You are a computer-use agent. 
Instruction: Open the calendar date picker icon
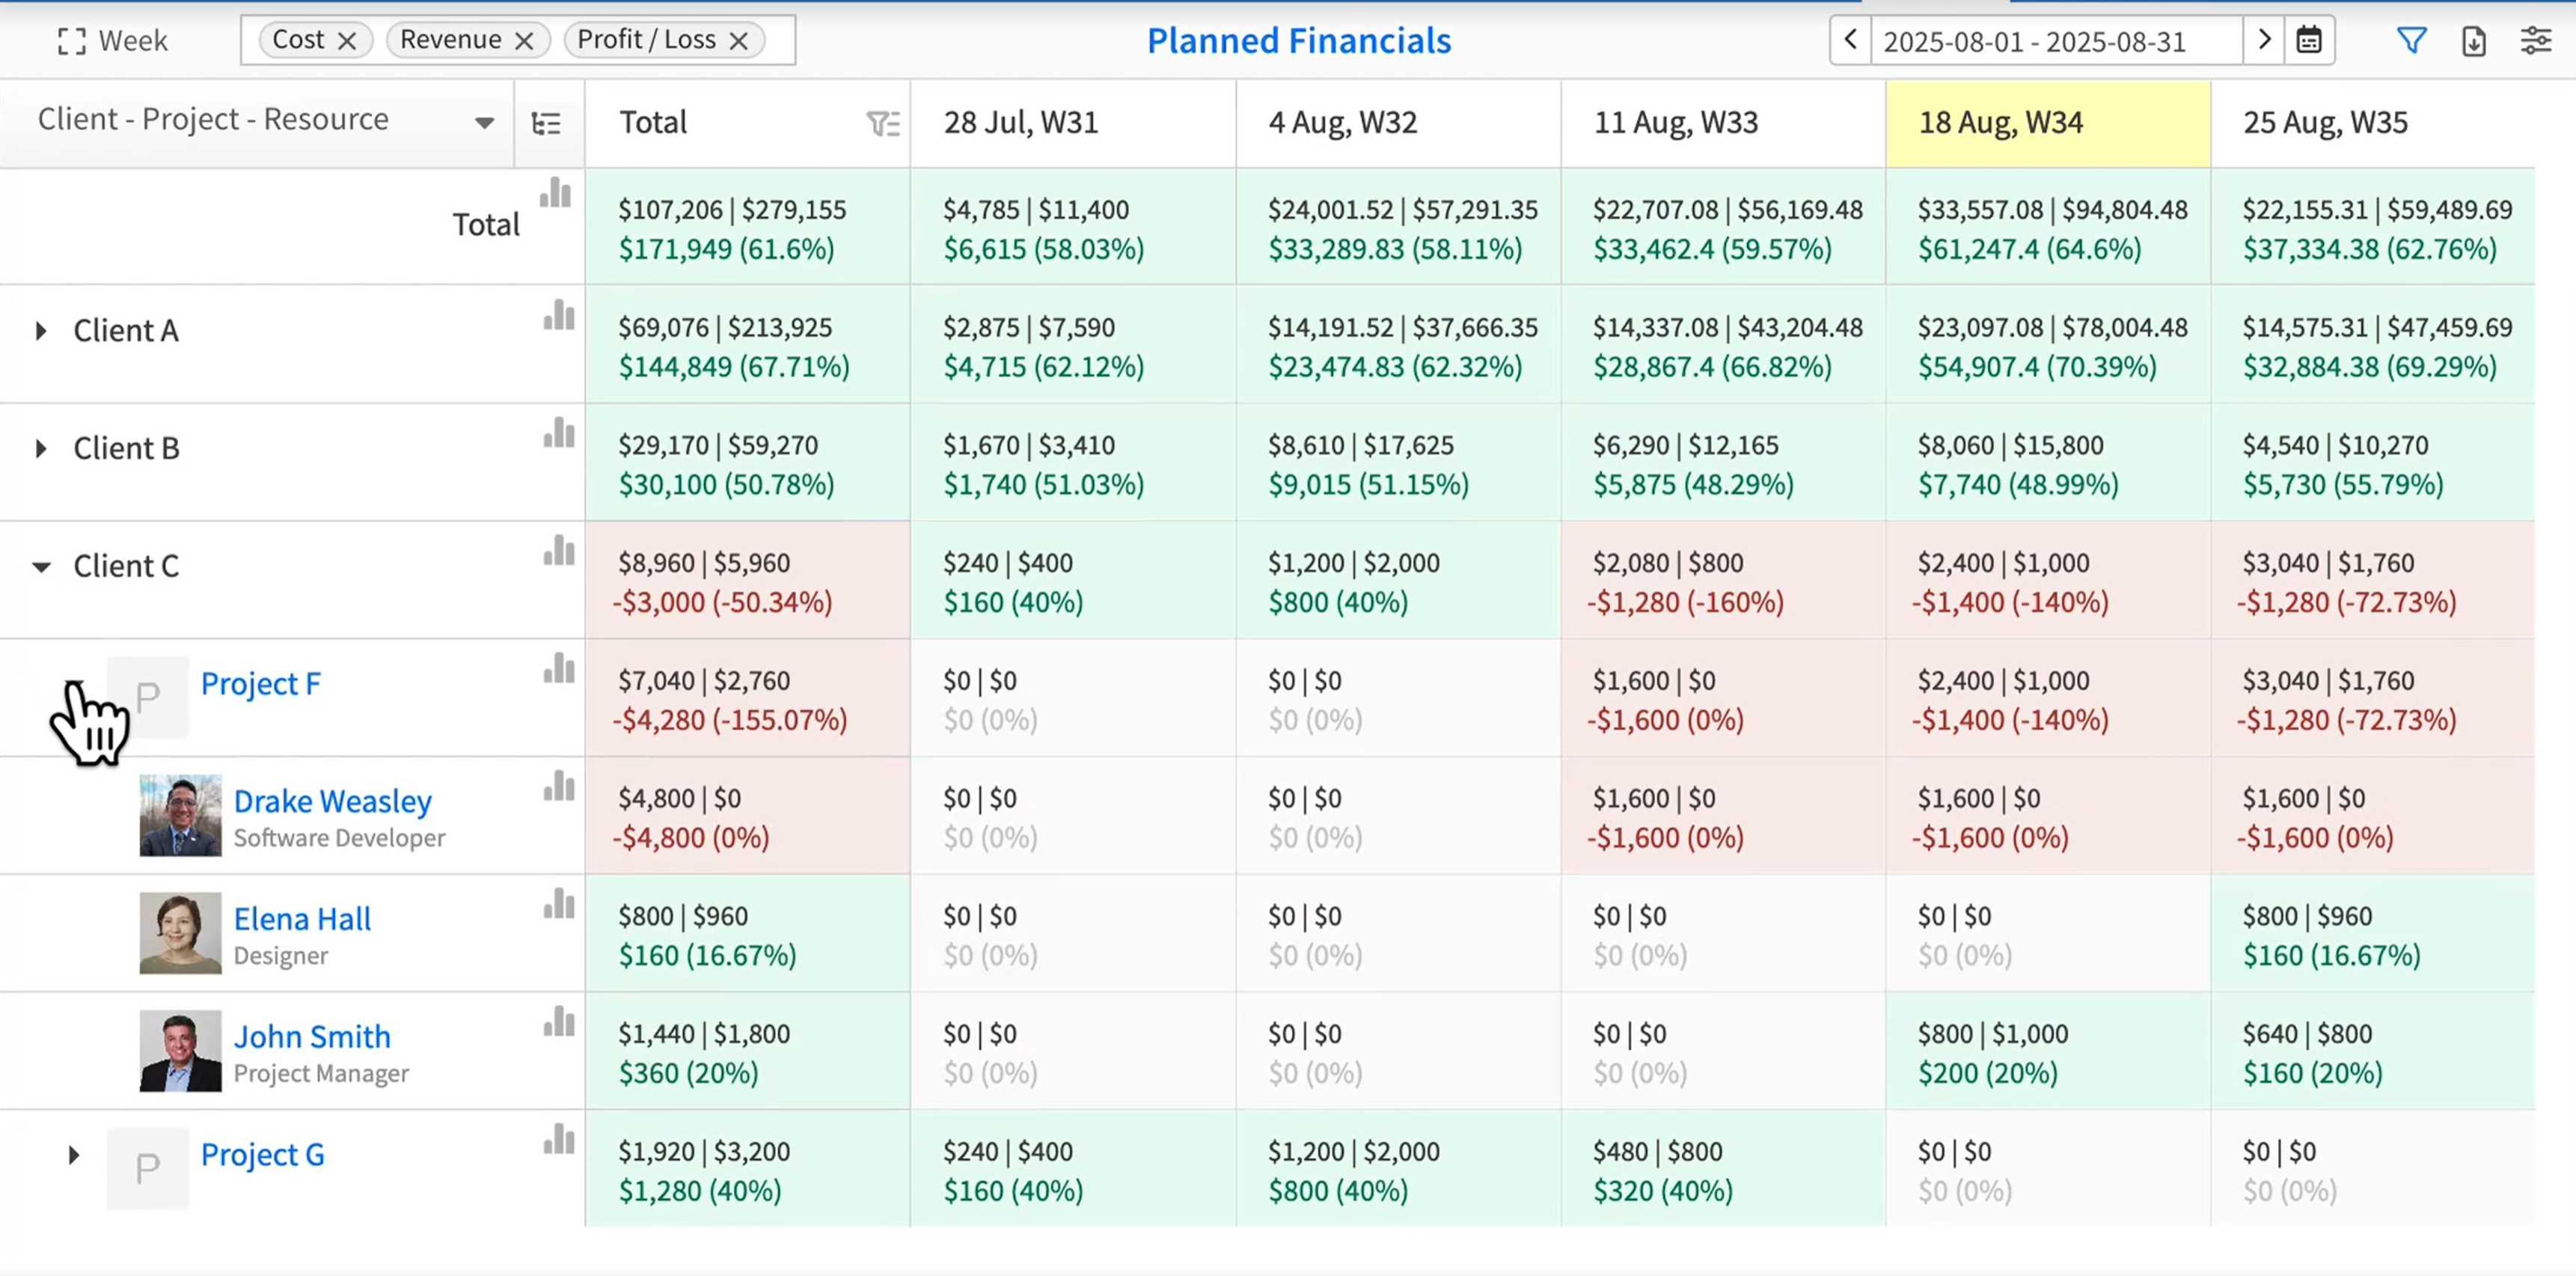click(x=2308, y=41)
